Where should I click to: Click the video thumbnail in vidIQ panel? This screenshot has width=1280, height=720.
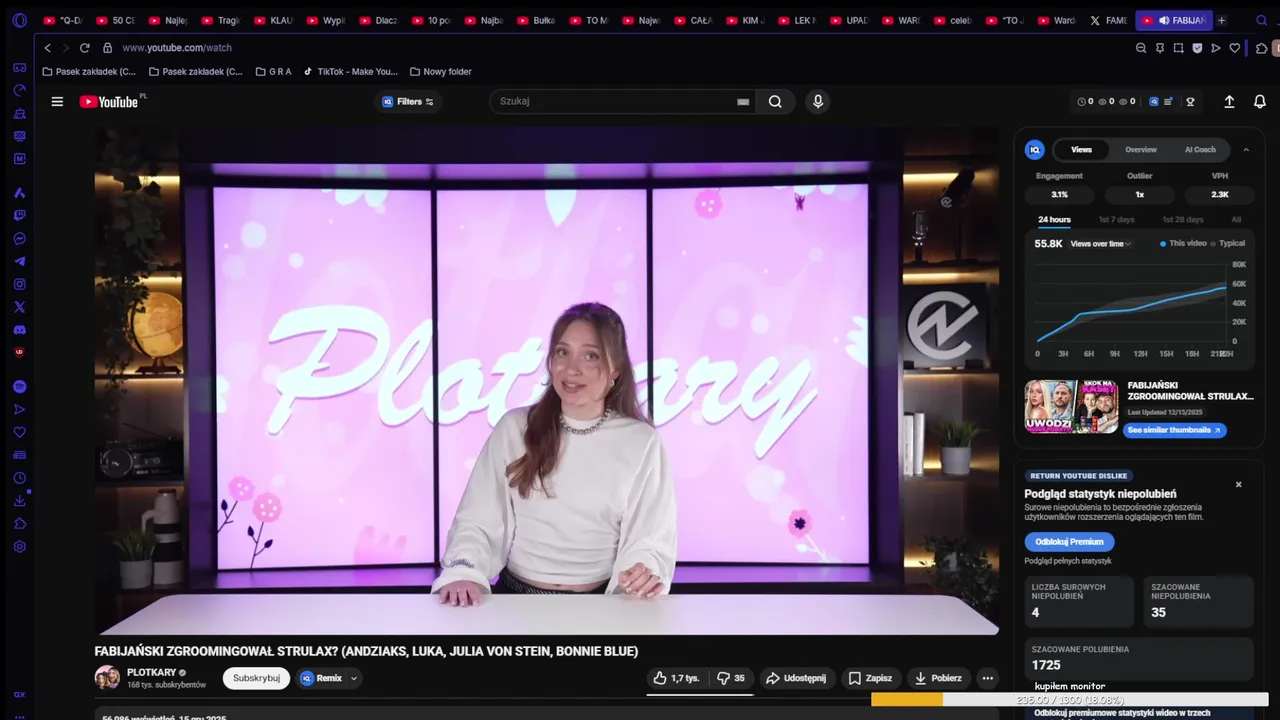coord(1071,406)
